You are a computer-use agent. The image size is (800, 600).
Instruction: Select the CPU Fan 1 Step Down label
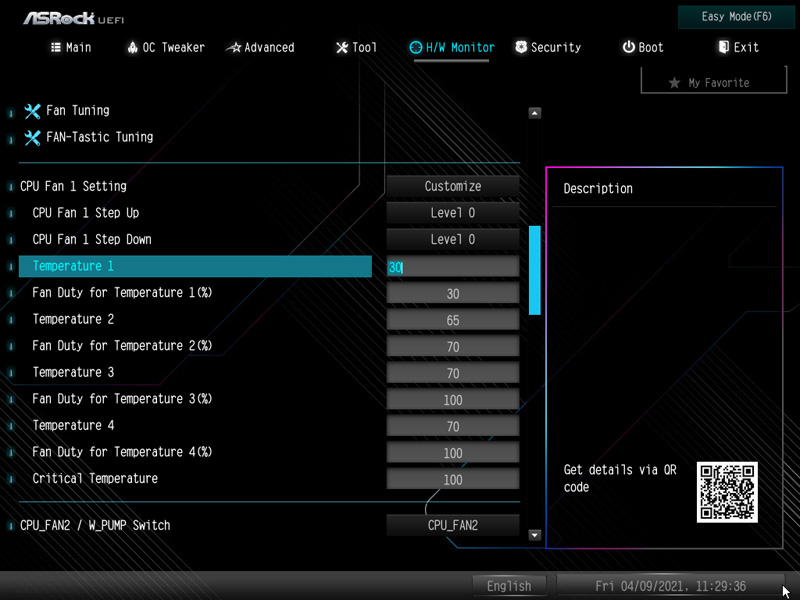point(92,239)
